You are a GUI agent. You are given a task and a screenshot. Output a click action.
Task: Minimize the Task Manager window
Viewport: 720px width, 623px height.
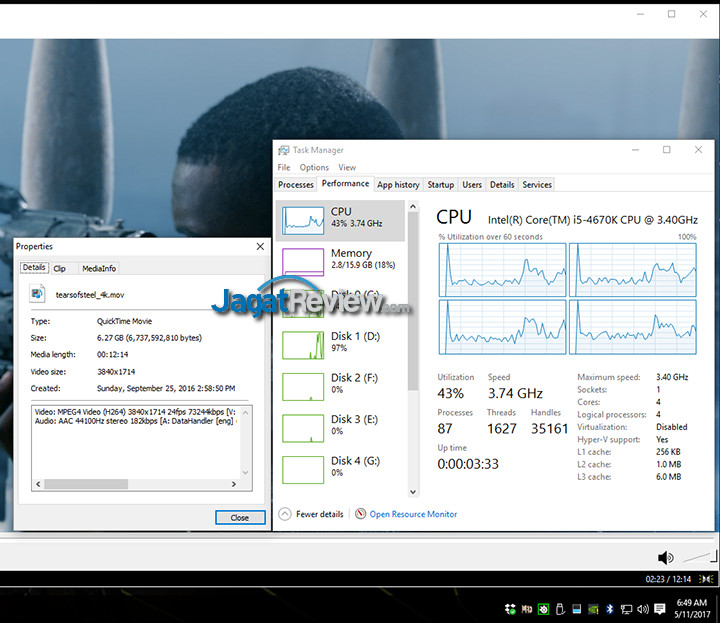(636, 150)
